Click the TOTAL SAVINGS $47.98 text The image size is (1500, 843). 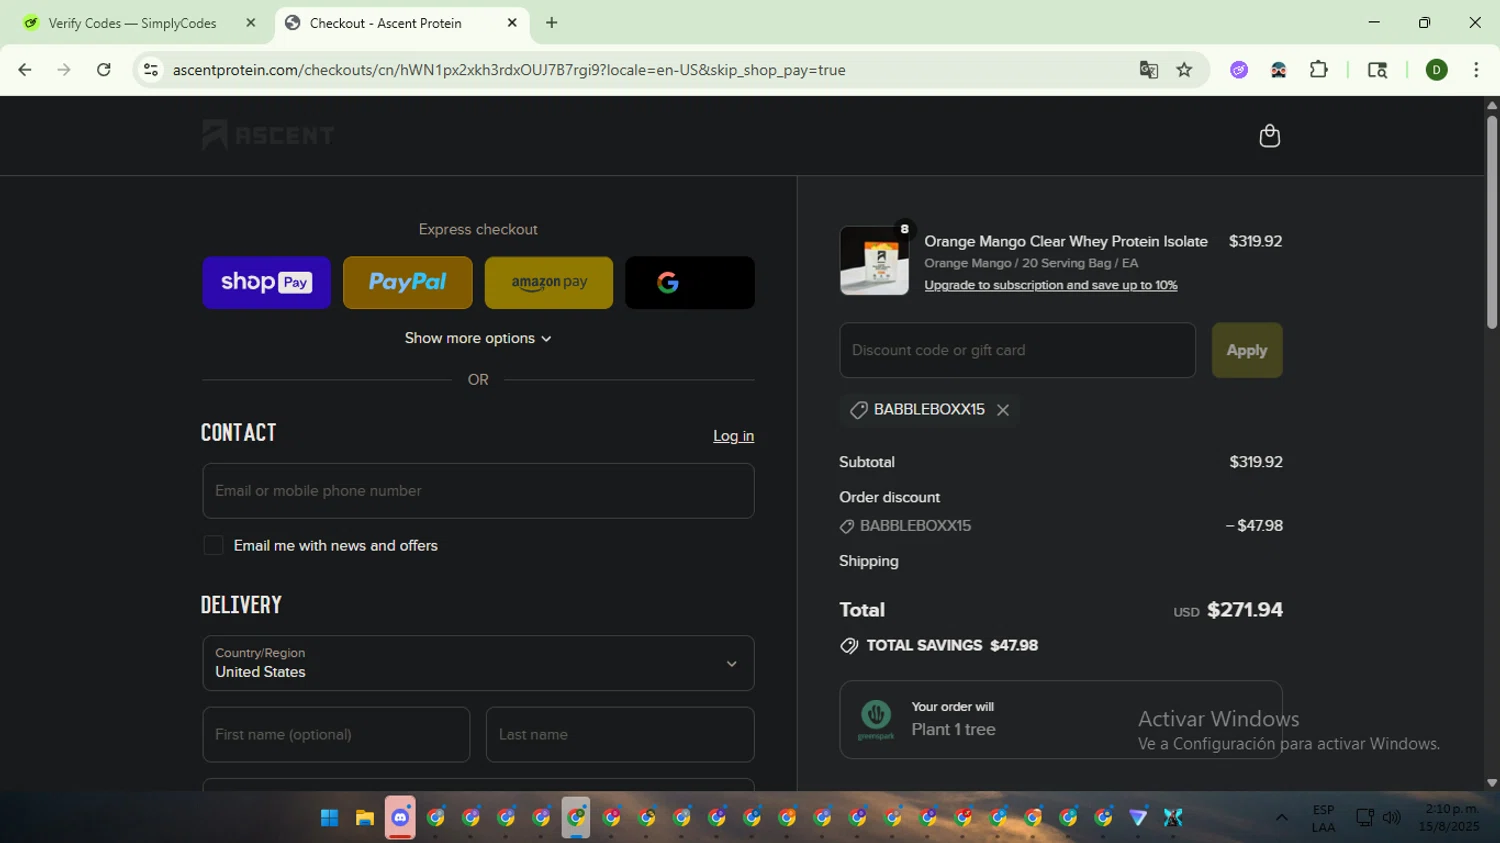[x=952, y=646]
